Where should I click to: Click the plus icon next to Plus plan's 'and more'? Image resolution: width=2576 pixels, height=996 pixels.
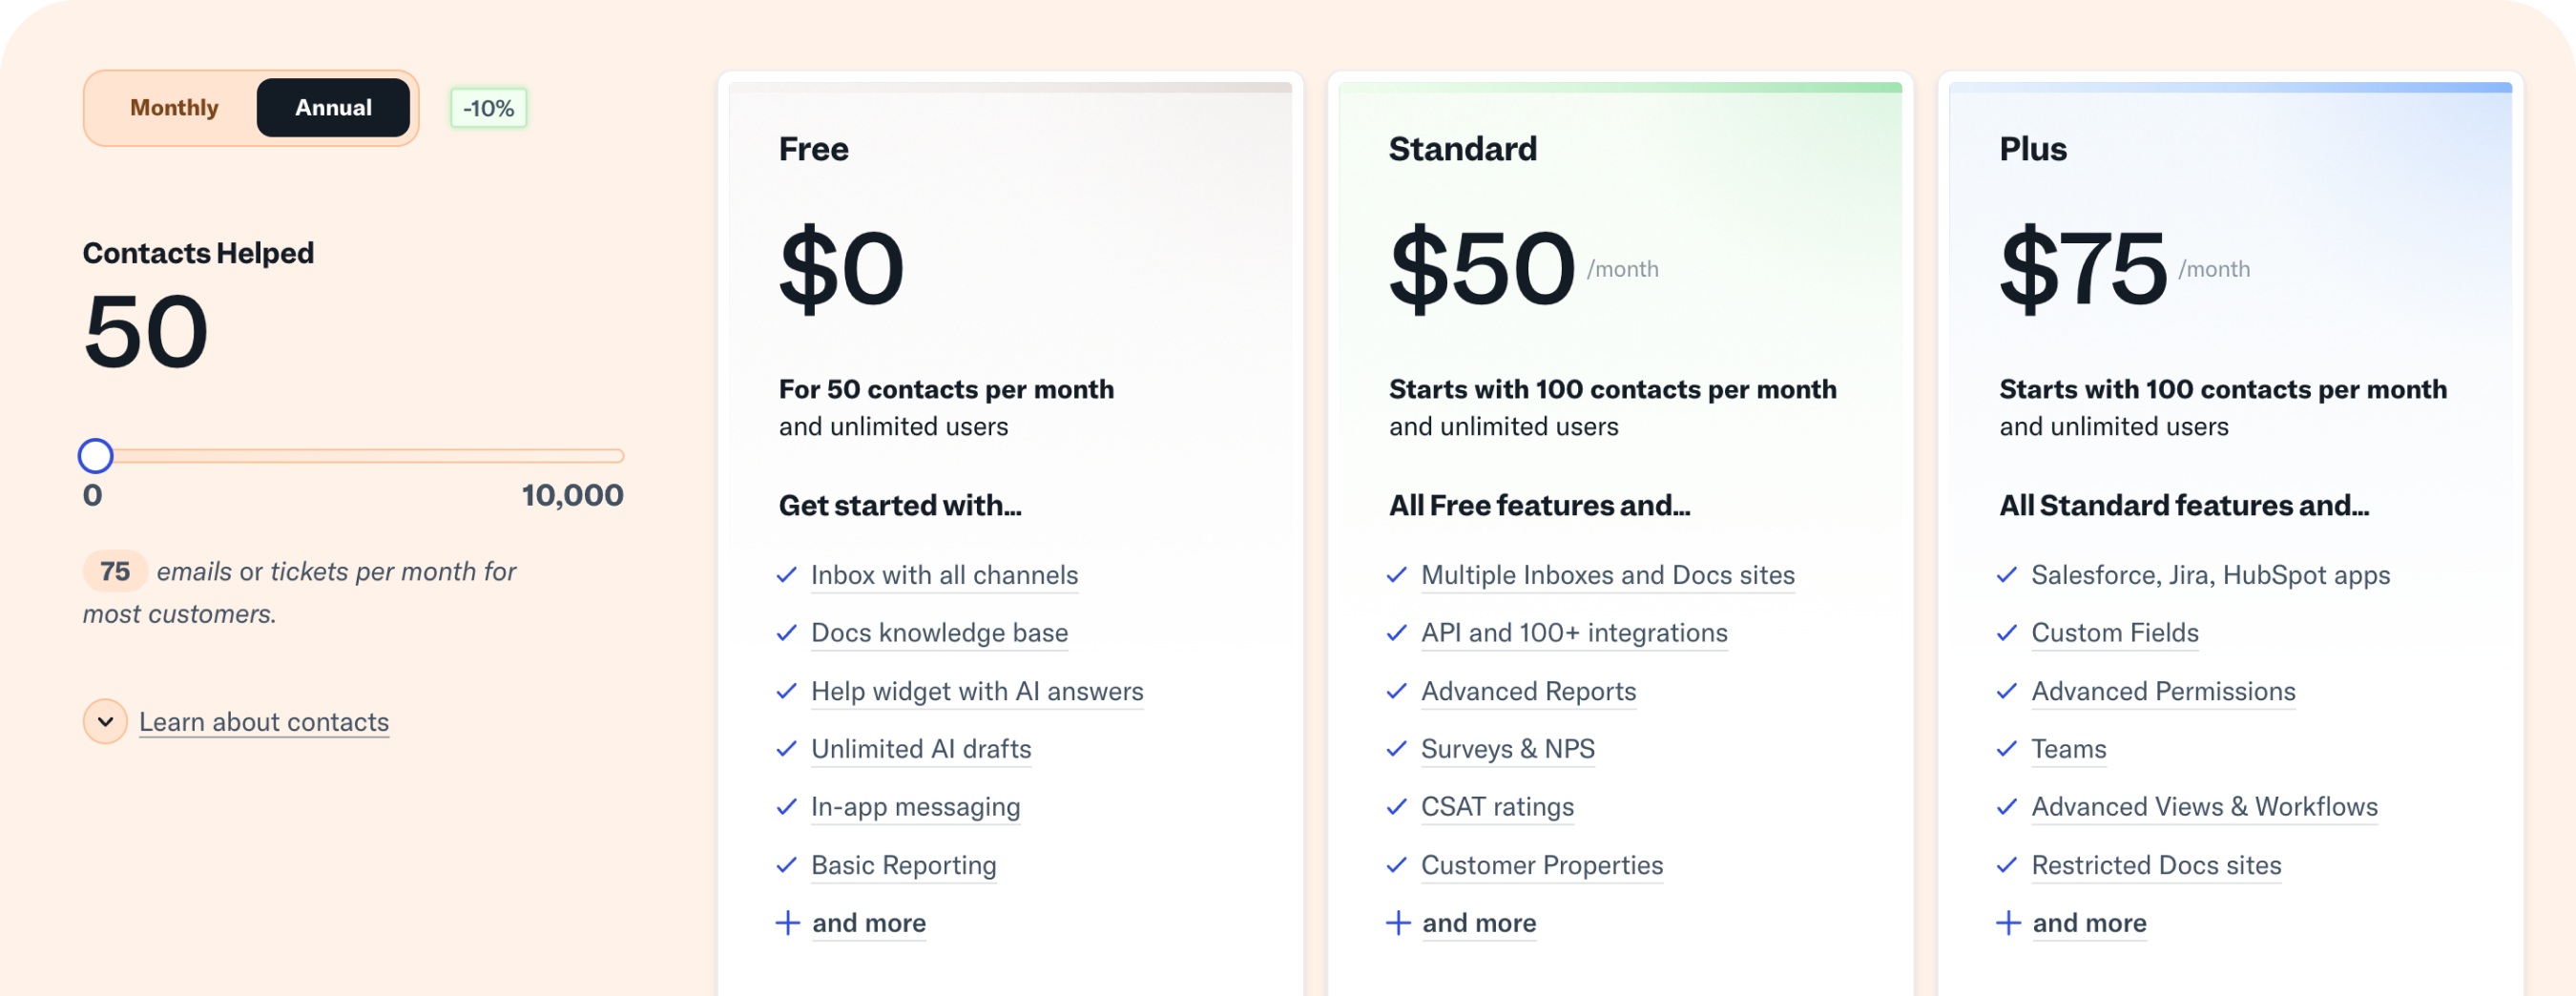2009,923
